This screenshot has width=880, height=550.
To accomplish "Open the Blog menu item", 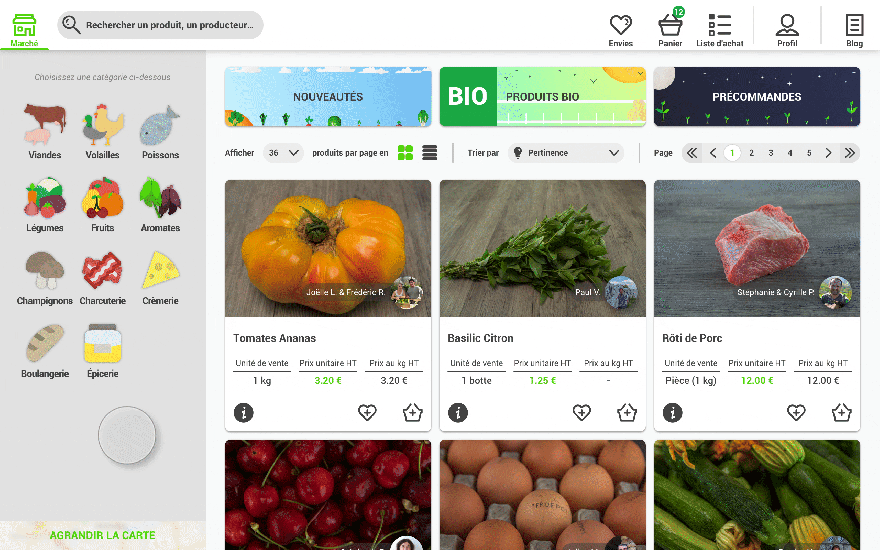I will click(x=854, y=30).
